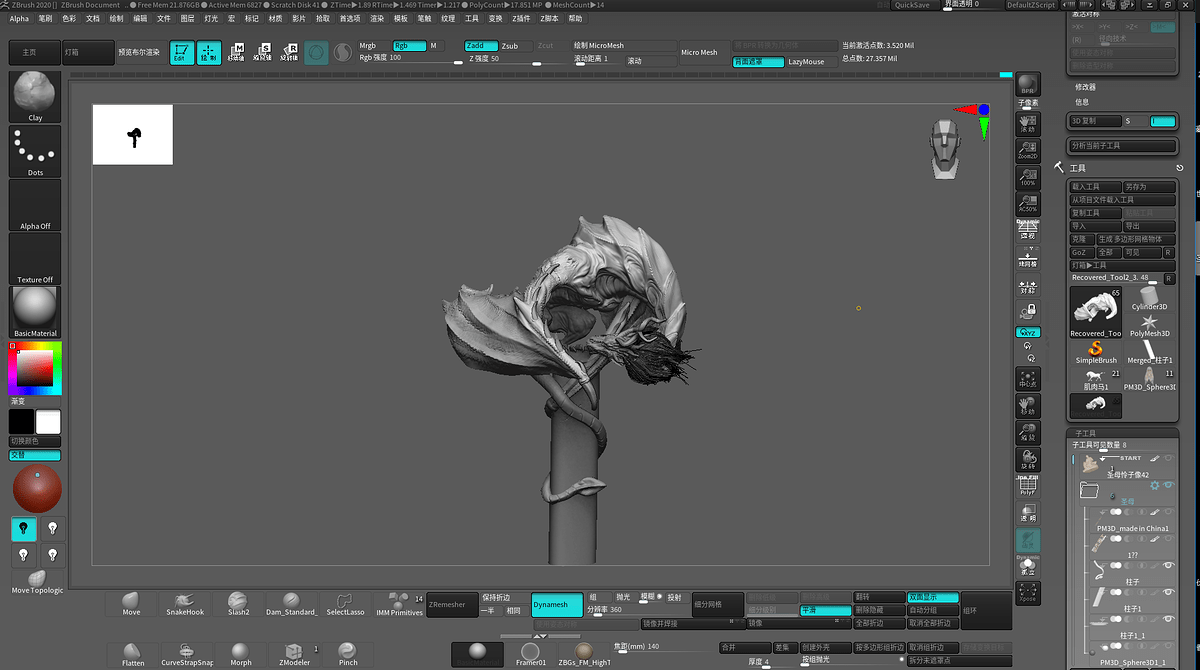Open the Z插件 menu
This screenshot has height=670, width=1200.
(522, 18)
